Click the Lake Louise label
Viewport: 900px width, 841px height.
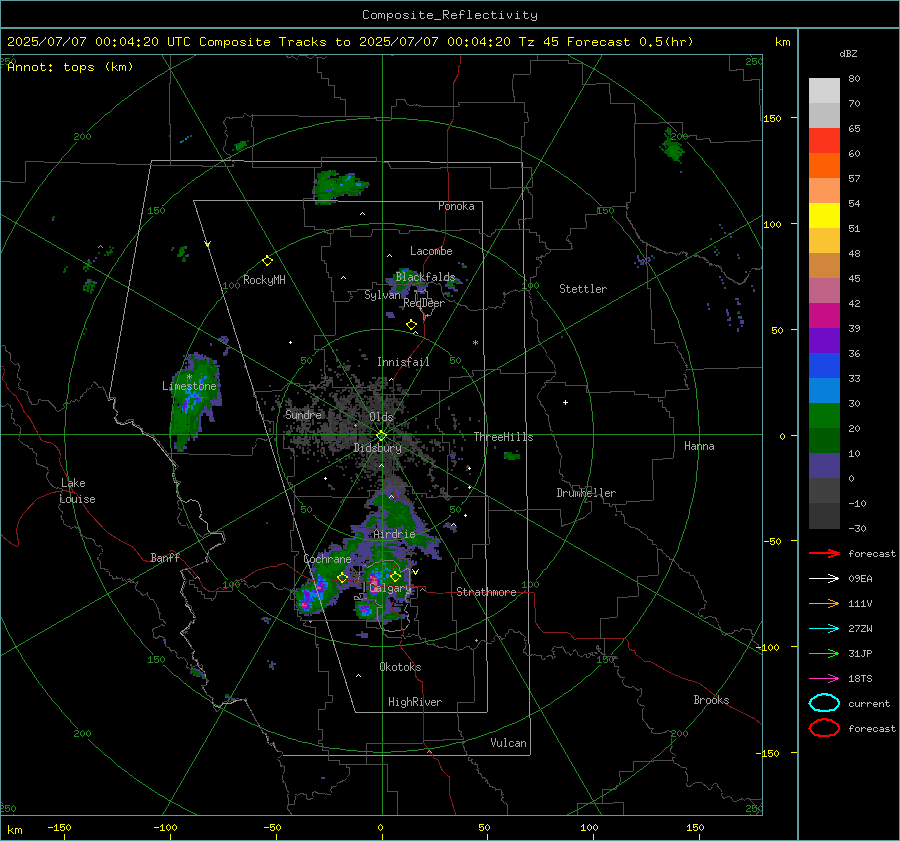[x=77, y=491]
